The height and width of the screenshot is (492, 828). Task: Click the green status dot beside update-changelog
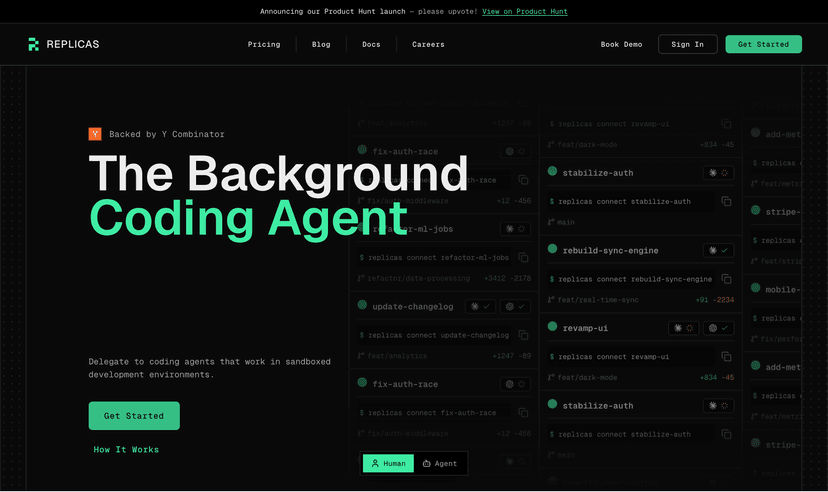[x=362, y=305]
